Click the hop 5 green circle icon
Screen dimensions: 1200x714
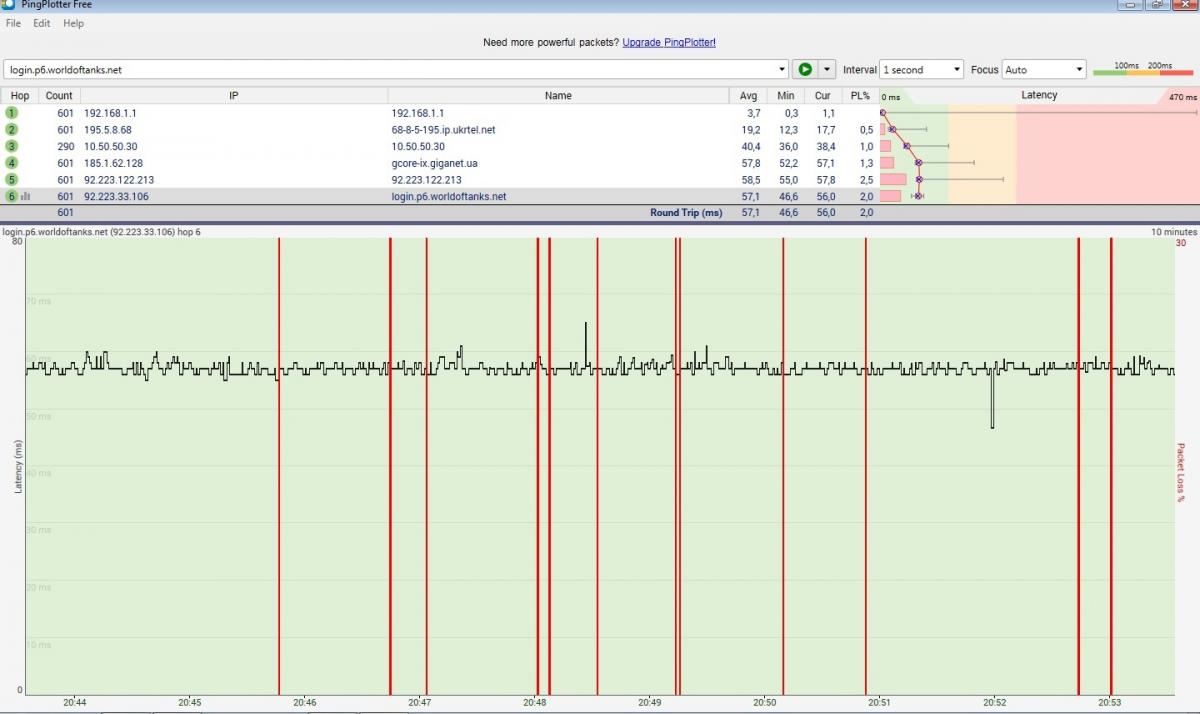[12, 180]
